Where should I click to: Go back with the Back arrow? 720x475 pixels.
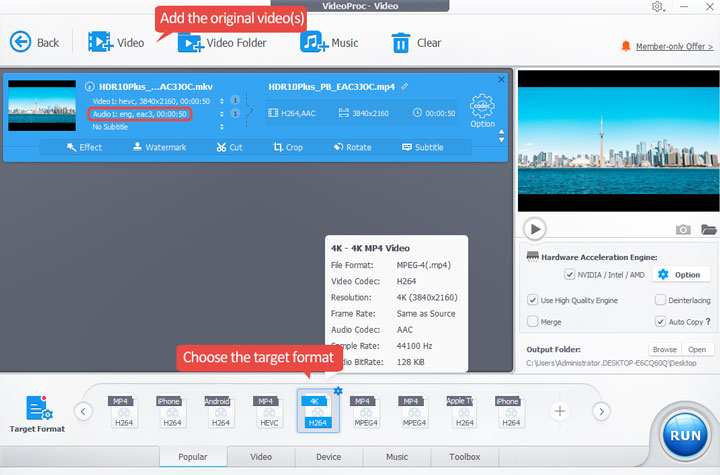[x=34, y=43]
